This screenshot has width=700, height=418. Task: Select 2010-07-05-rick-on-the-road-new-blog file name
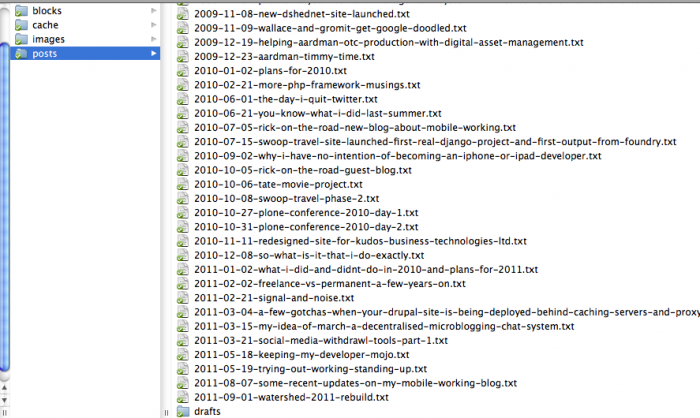[x=355, y=128]
